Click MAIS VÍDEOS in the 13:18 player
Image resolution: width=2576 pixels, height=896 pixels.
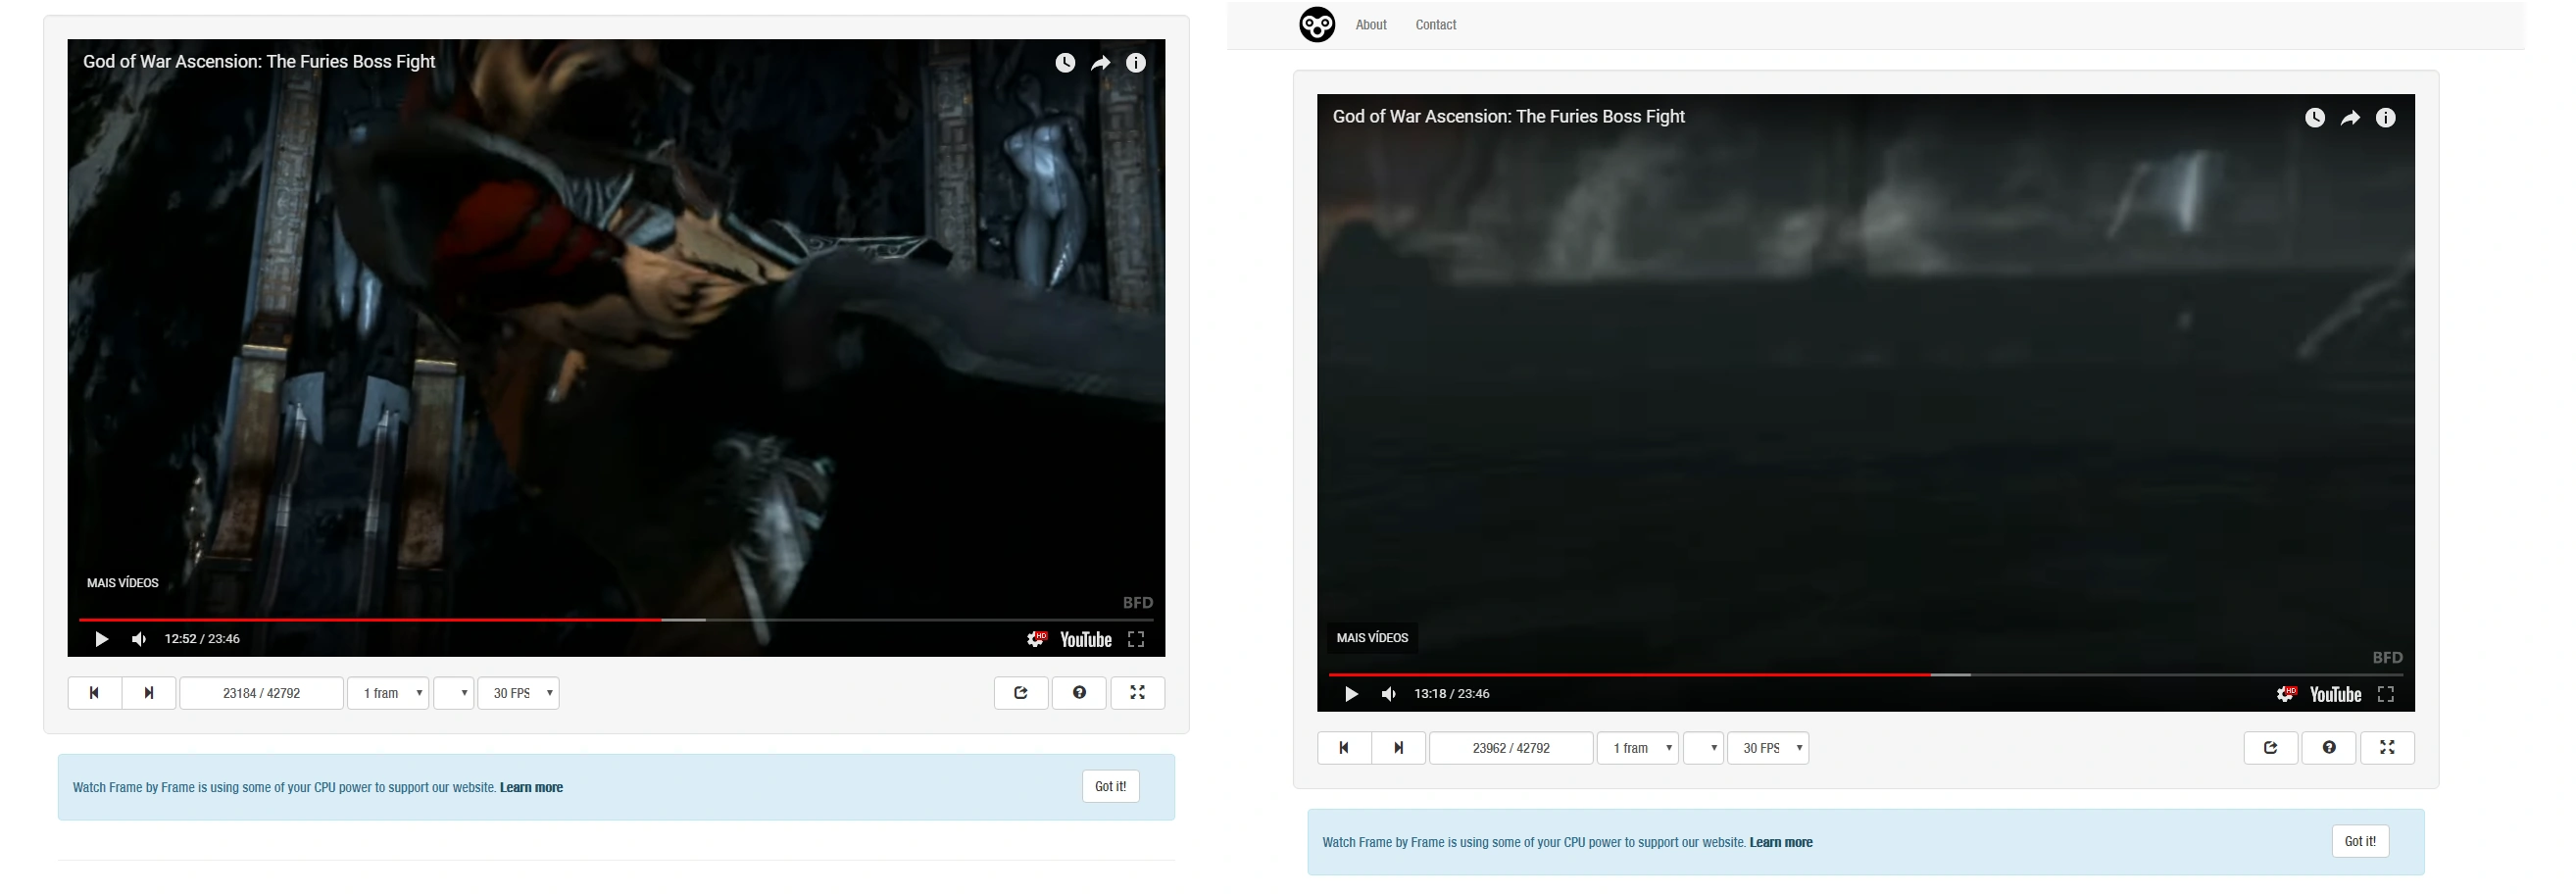[x=1373, y=638]
